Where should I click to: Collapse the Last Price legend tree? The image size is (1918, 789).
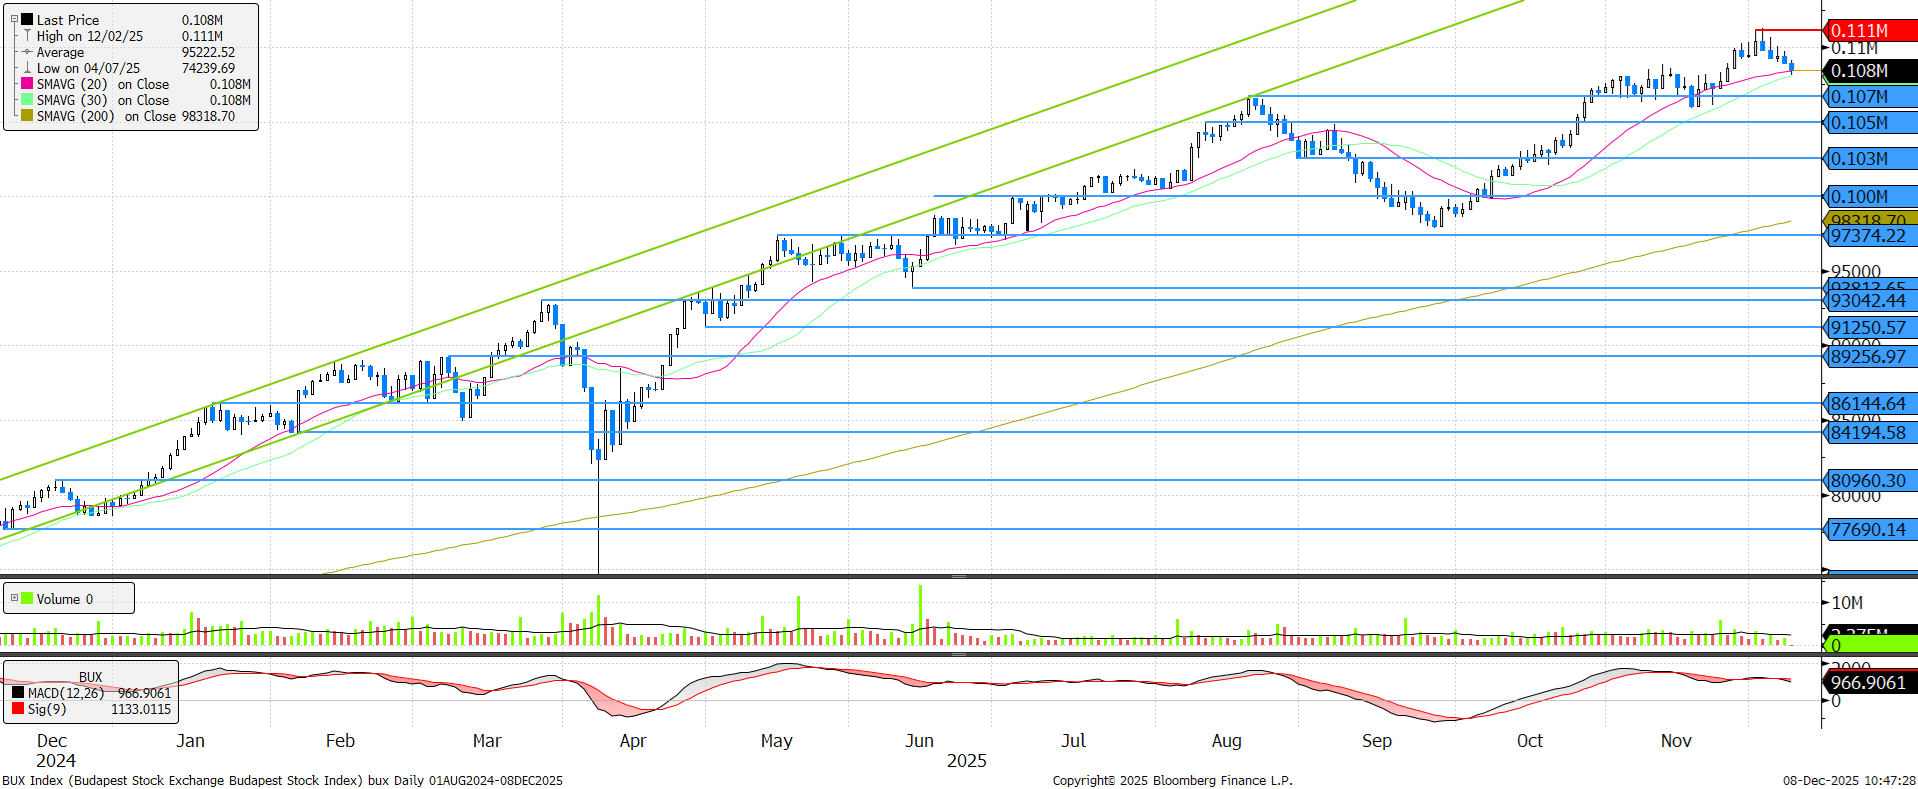[x=14, y=19]
